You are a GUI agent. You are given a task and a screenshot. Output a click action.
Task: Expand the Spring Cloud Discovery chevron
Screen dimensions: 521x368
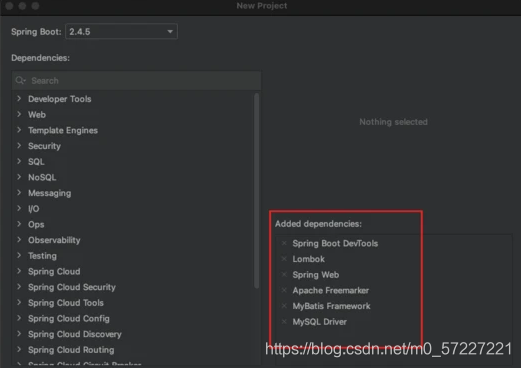19,334
